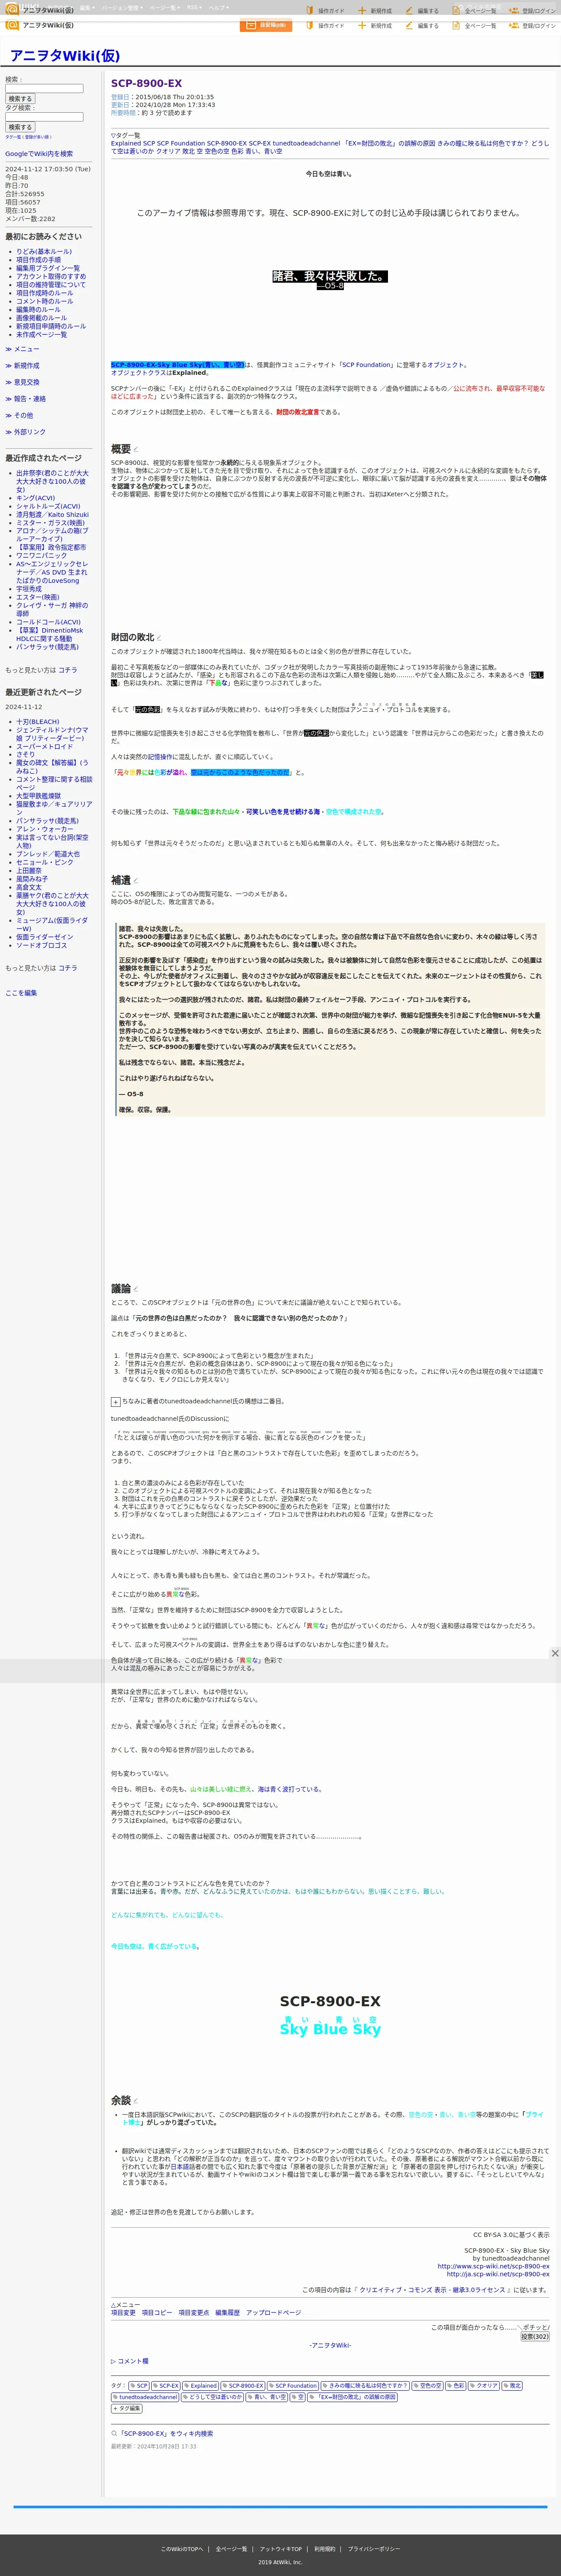Image resolution: width=561 pixels, height=2576 pixels.
Task: Click the pencil edit icon beside 概要 heading
Action: click(x=136, y=450)
